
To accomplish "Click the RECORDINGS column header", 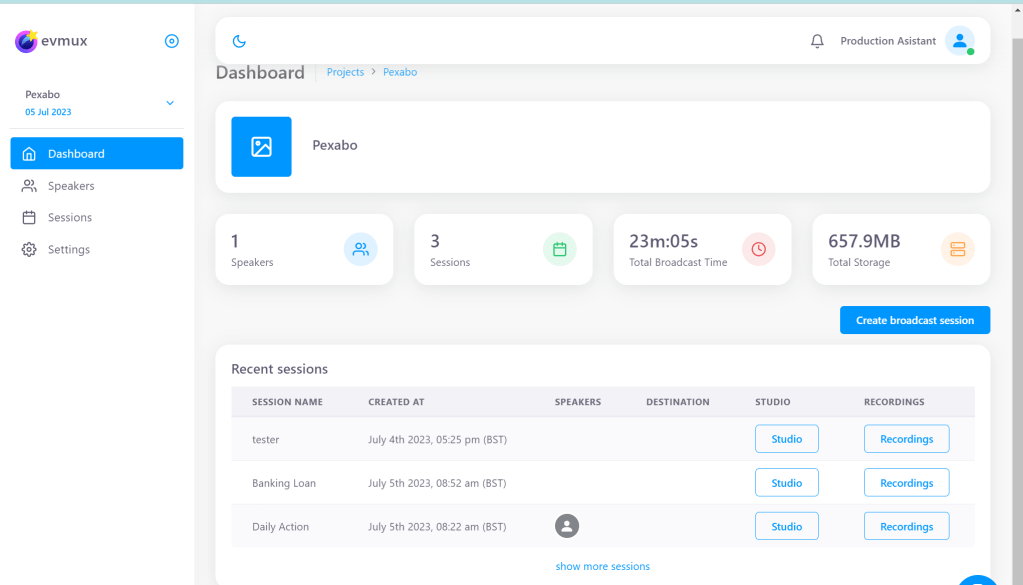I will [x=894, y=402].
